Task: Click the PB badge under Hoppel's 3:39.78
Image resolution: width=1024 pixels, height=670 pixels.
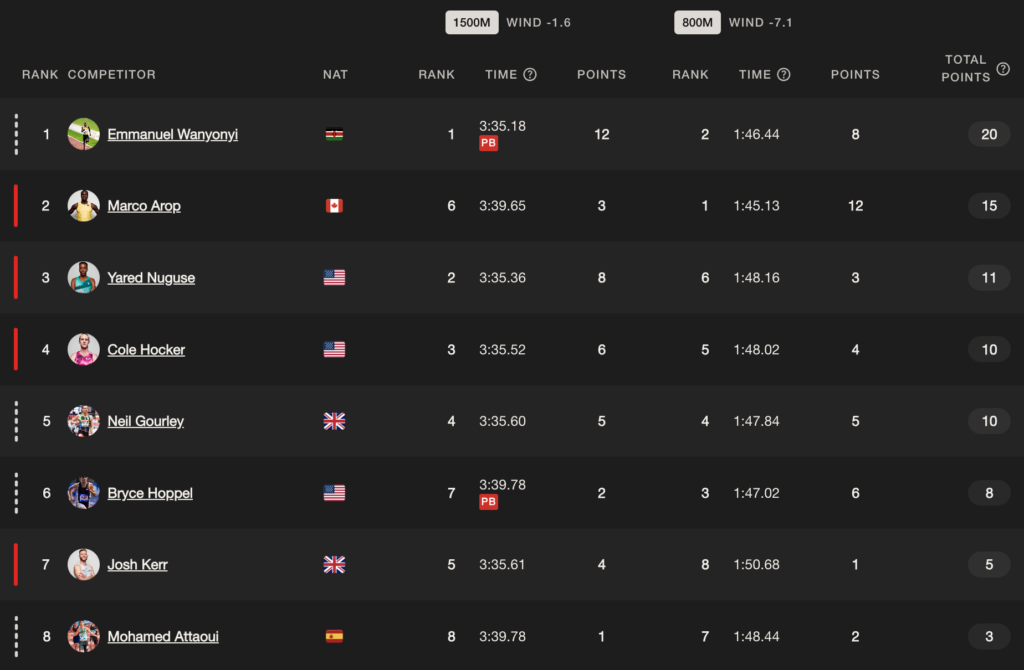Action: click(488, 502)
